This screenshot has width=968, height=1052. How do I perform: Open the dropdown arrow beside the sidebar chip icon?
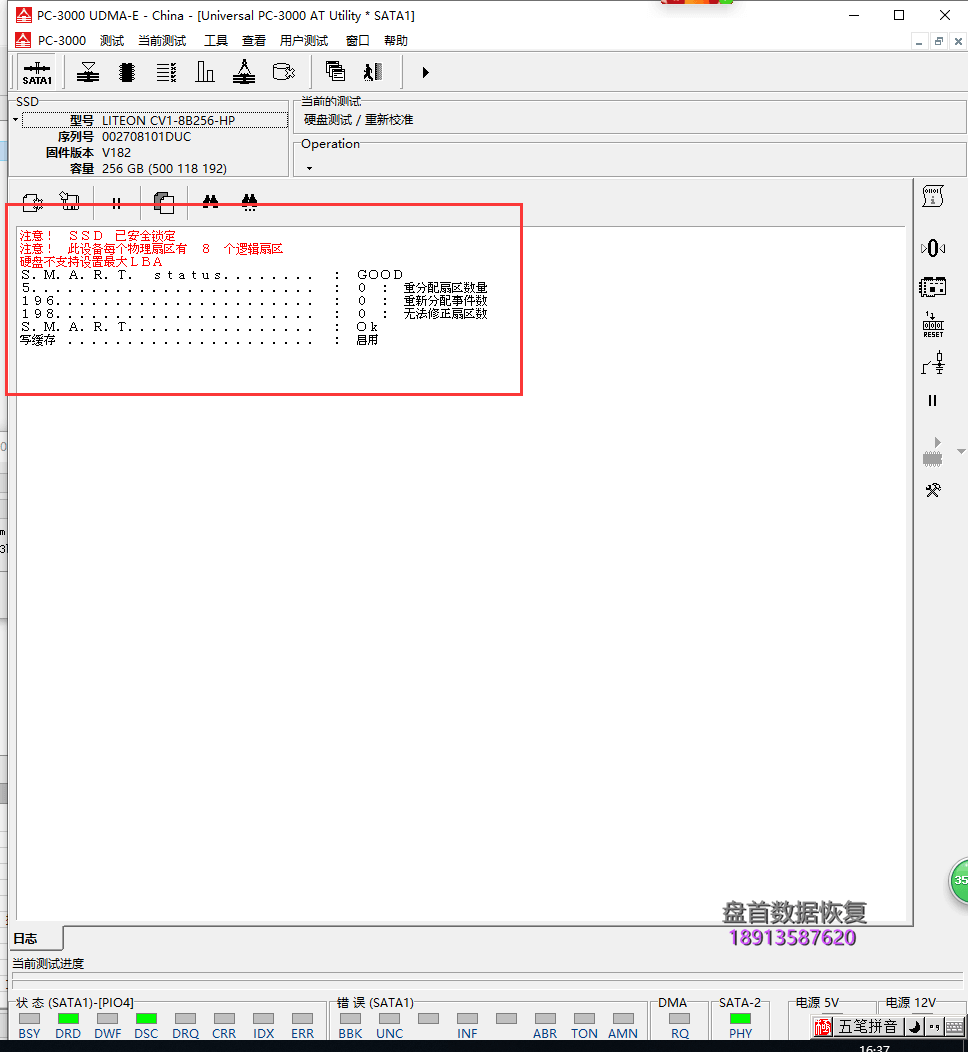961,452
